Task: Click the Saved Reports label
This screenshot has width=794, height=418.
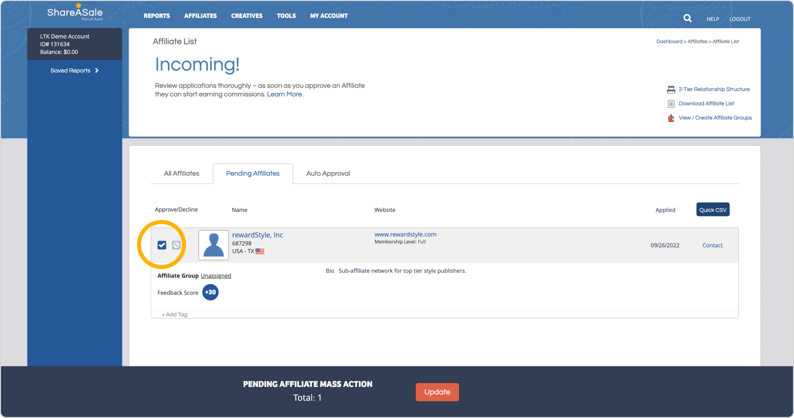Action: 70,70
